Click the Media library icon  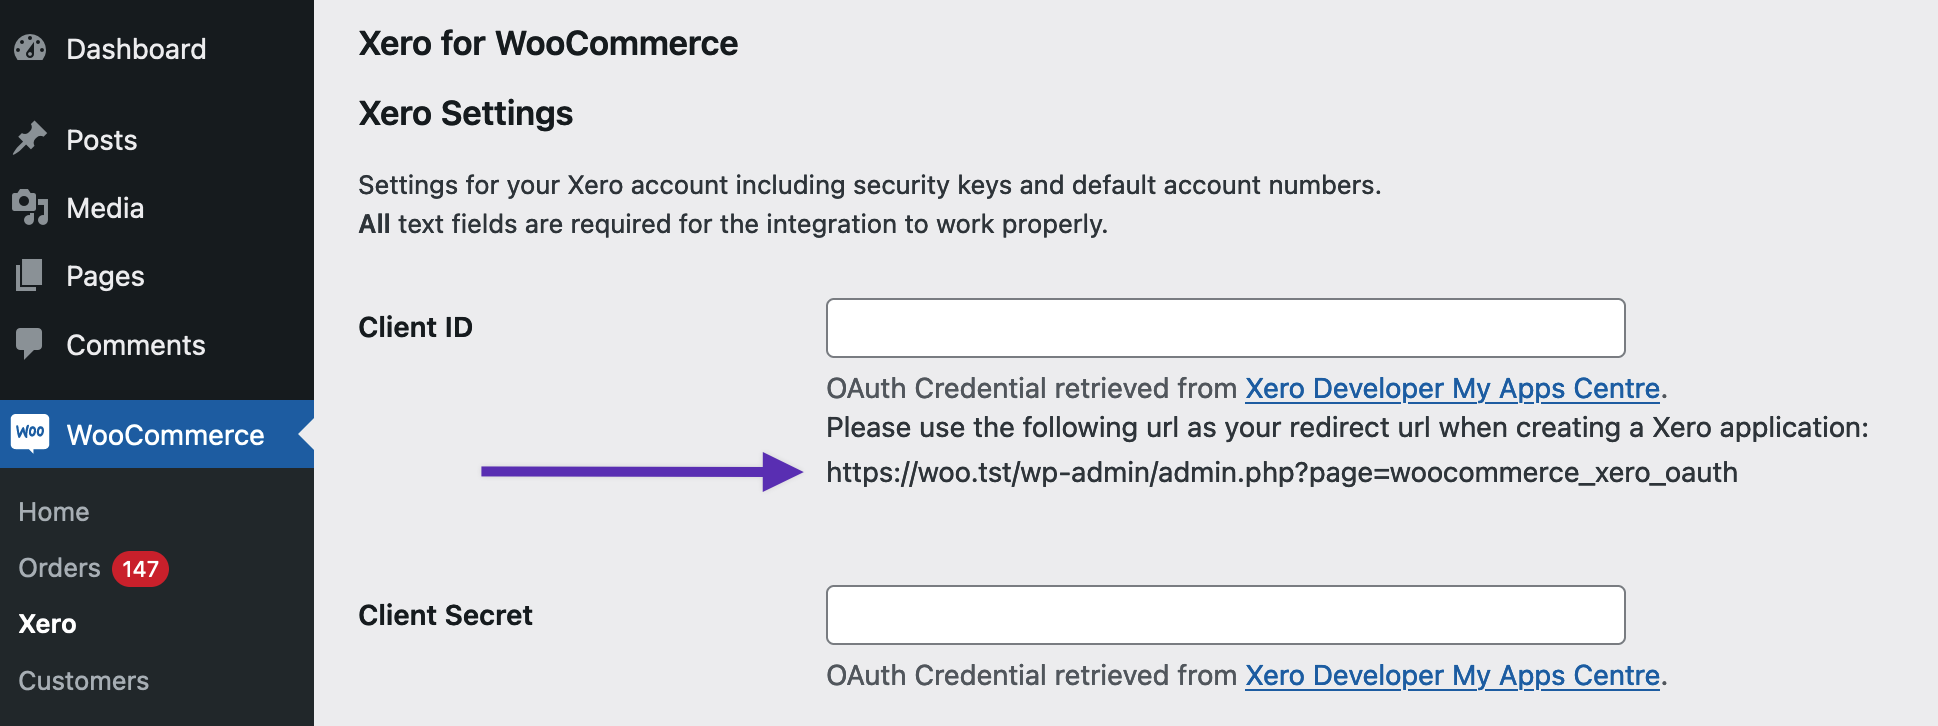pyautogui.click(x=30, y=208)
